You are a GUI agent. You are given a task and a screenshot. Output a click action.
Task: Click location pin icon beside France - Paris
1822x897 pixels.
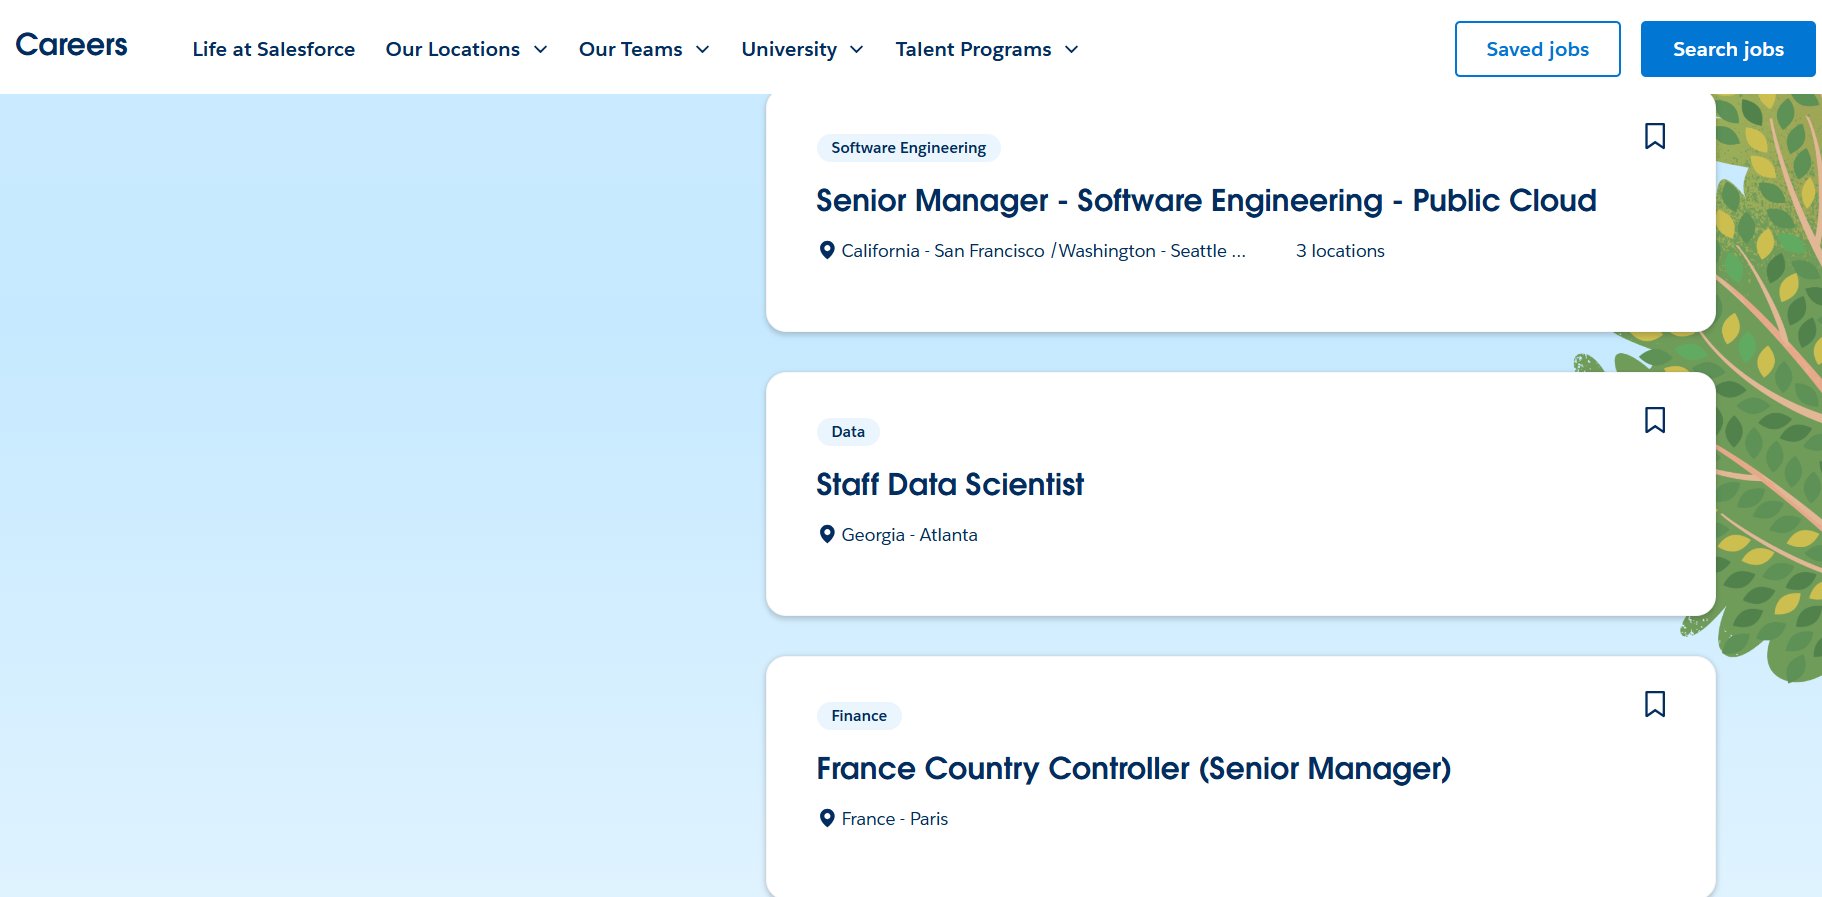click(x=827, y=819)
